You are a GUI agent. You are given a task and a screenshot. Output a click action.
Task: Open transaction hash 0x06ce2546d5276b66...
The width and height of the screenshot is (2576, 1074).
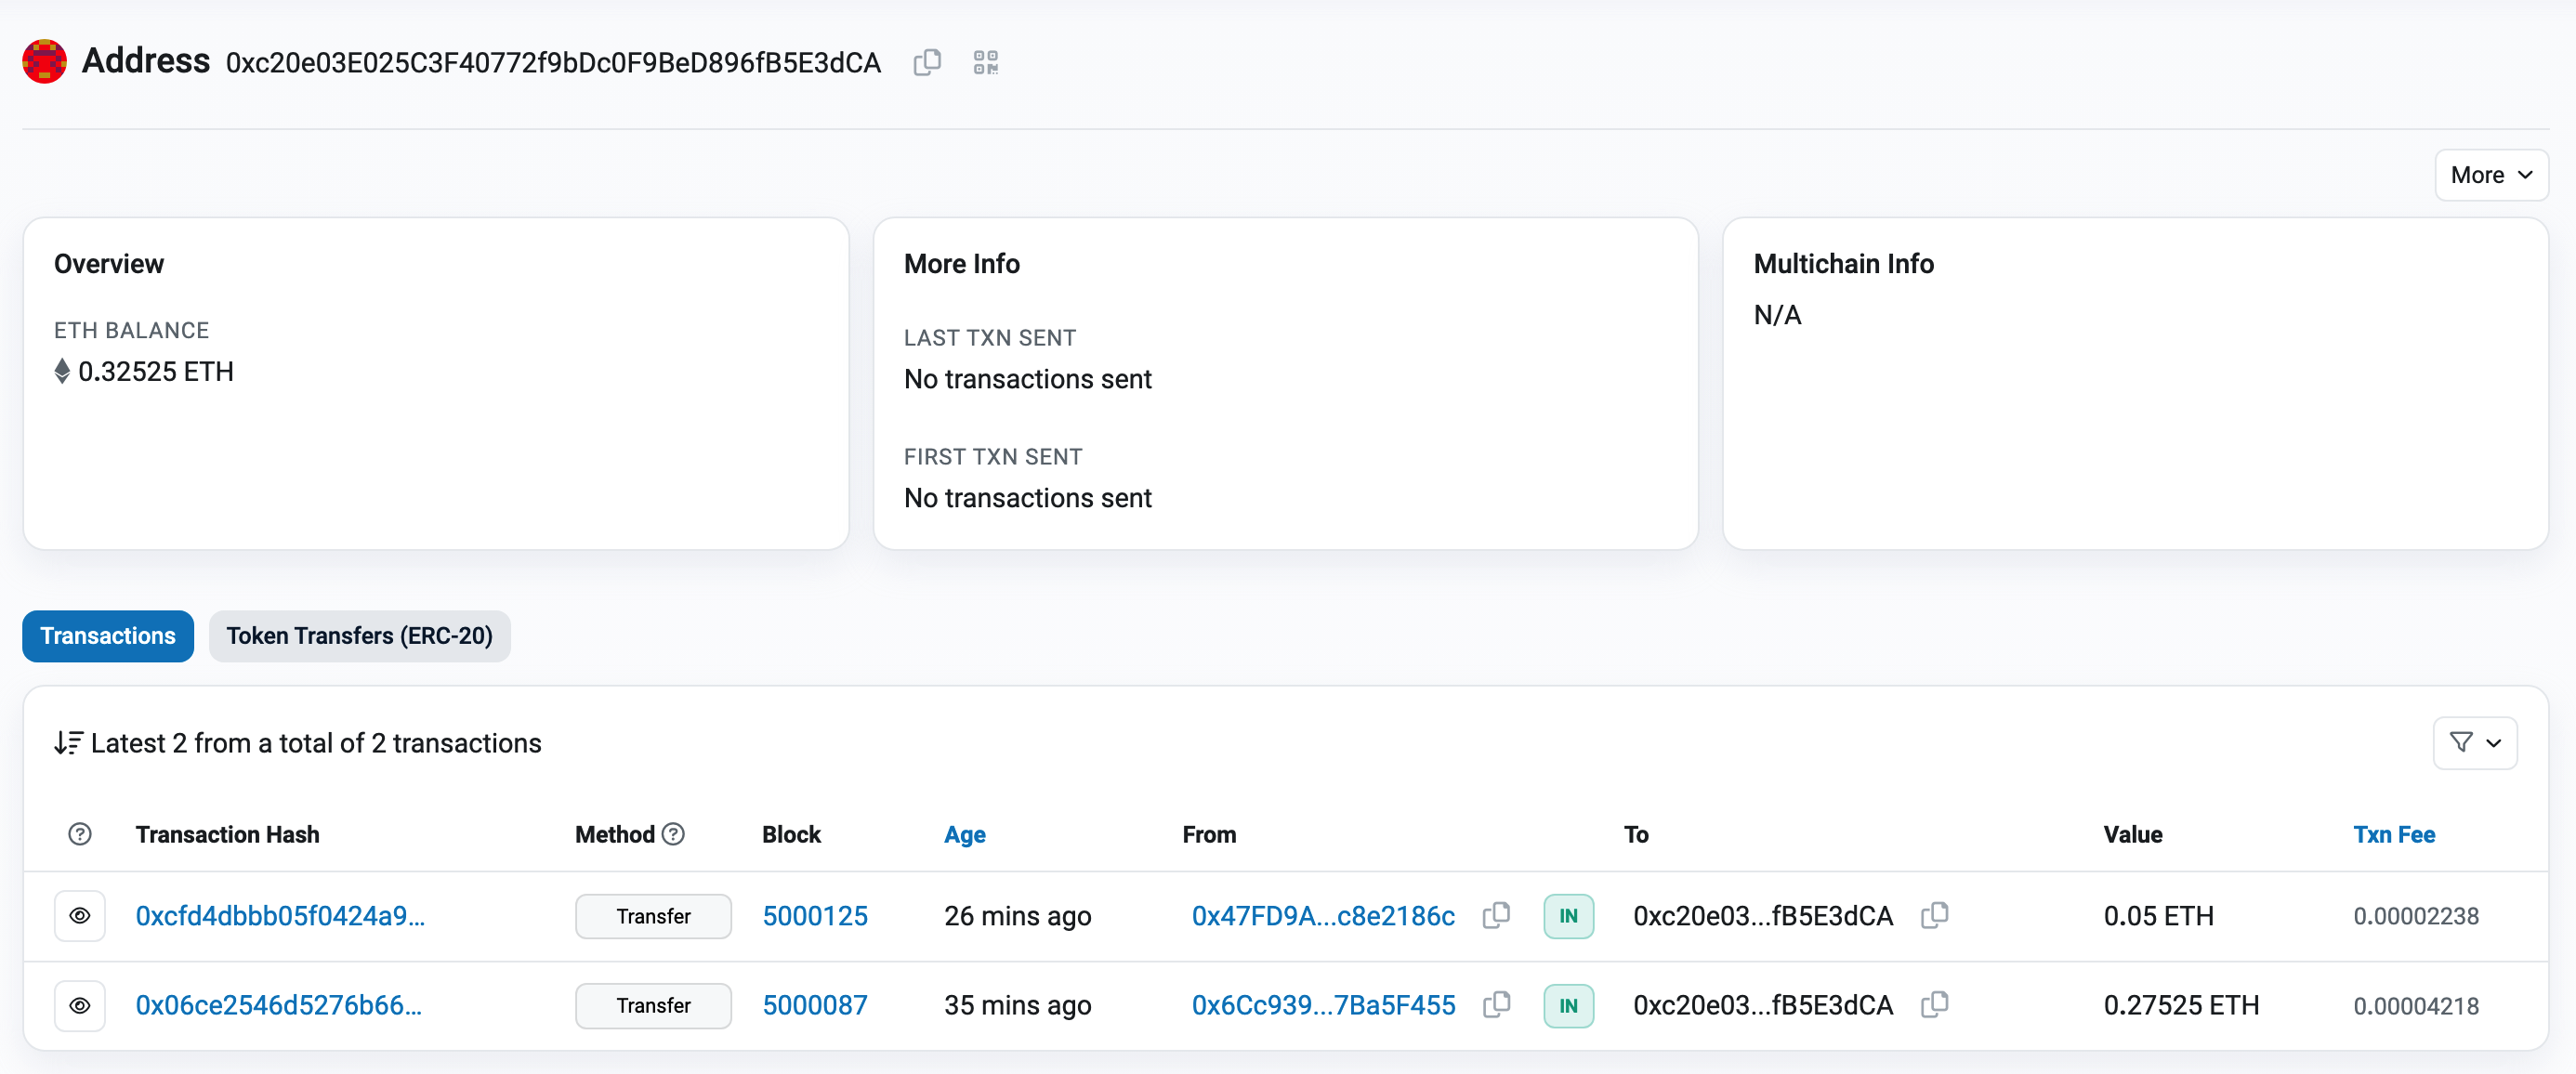tap(278, 1004)
